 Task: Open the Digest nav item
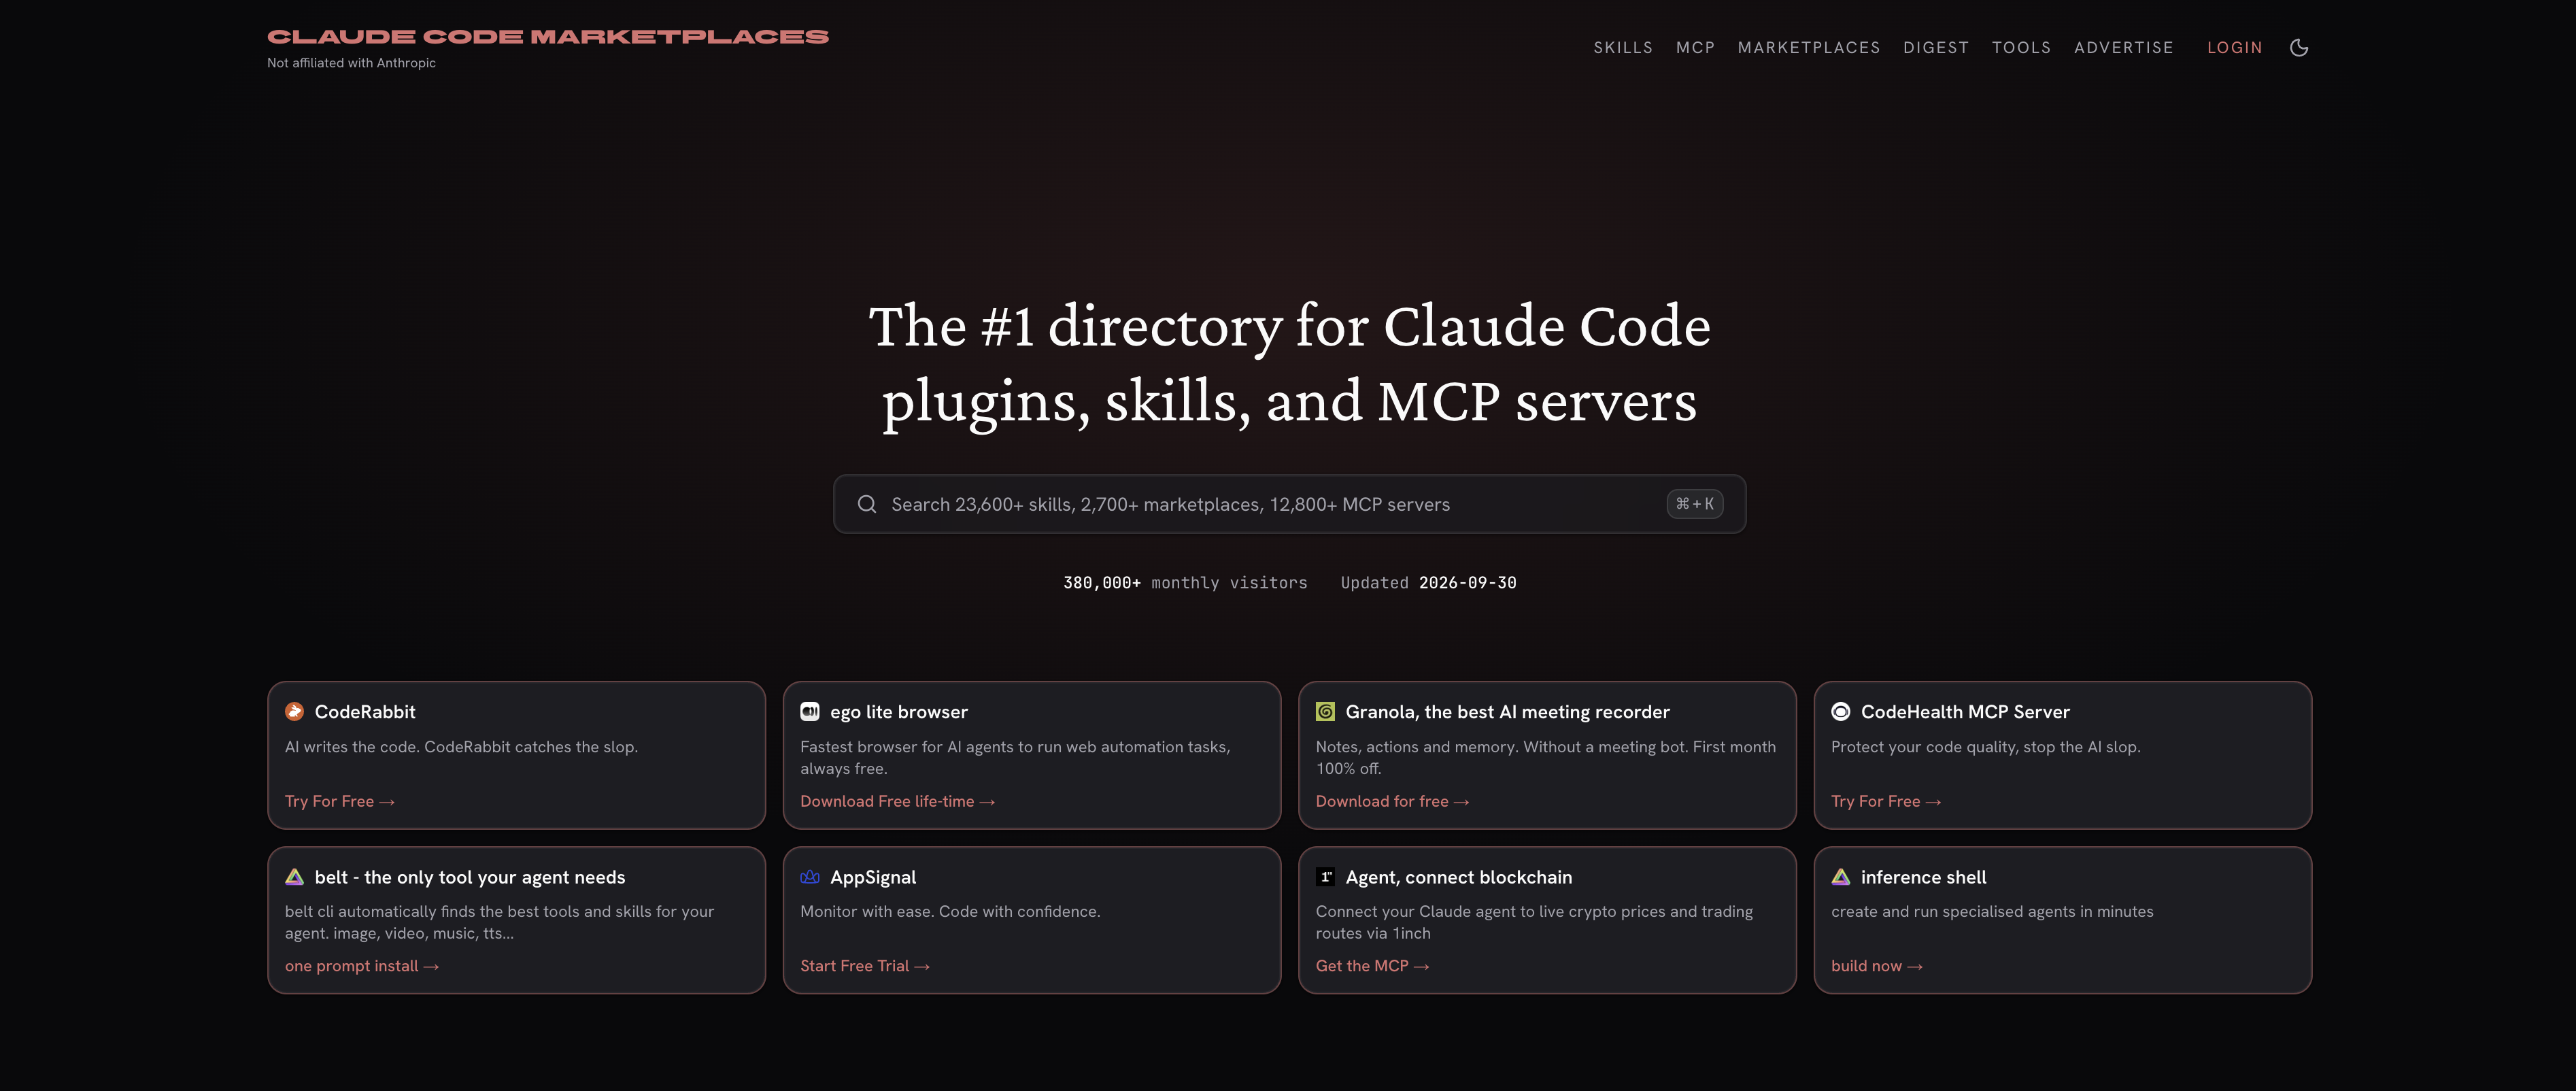coord(1936,47)
